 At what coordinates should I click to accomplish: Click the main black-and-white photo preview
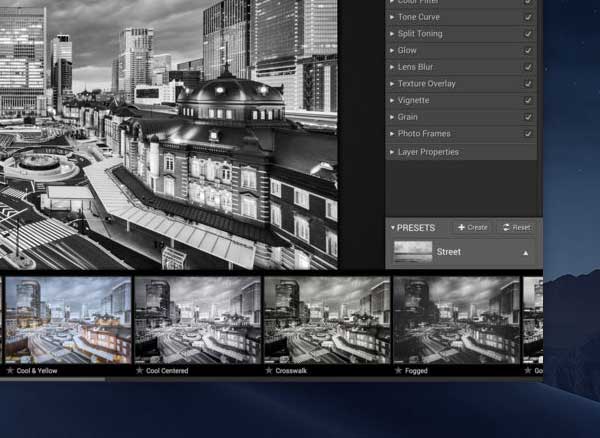169,135
